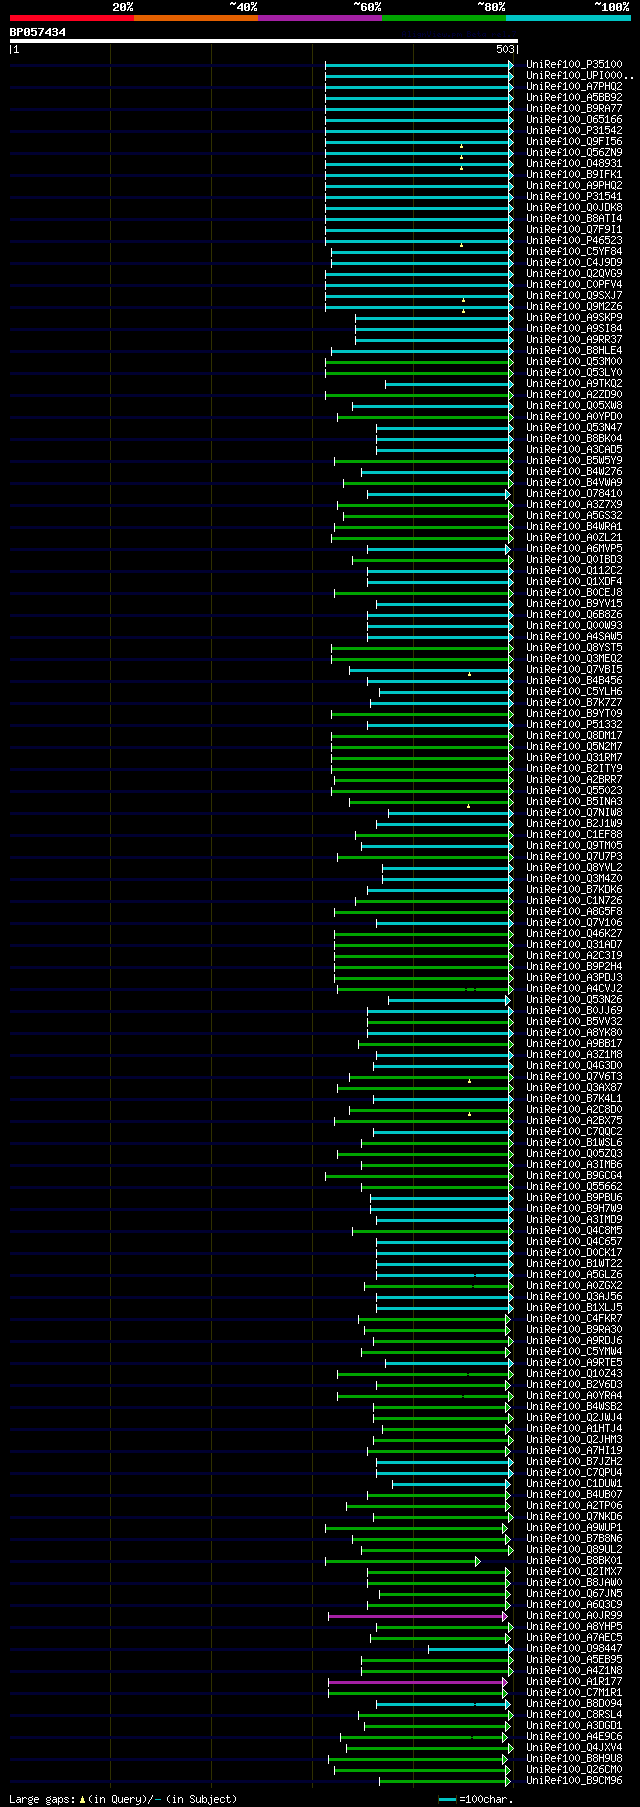Open hit UniRef100_A5GLZ6

(x=574, y=1275)
